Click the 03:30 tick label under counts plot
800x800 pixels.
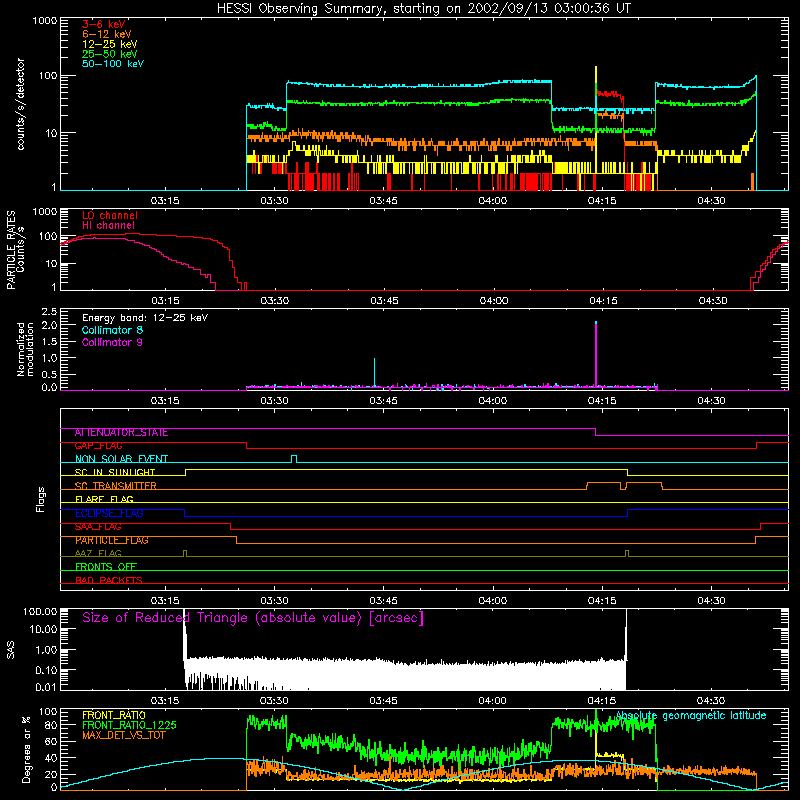pos(274,201)
